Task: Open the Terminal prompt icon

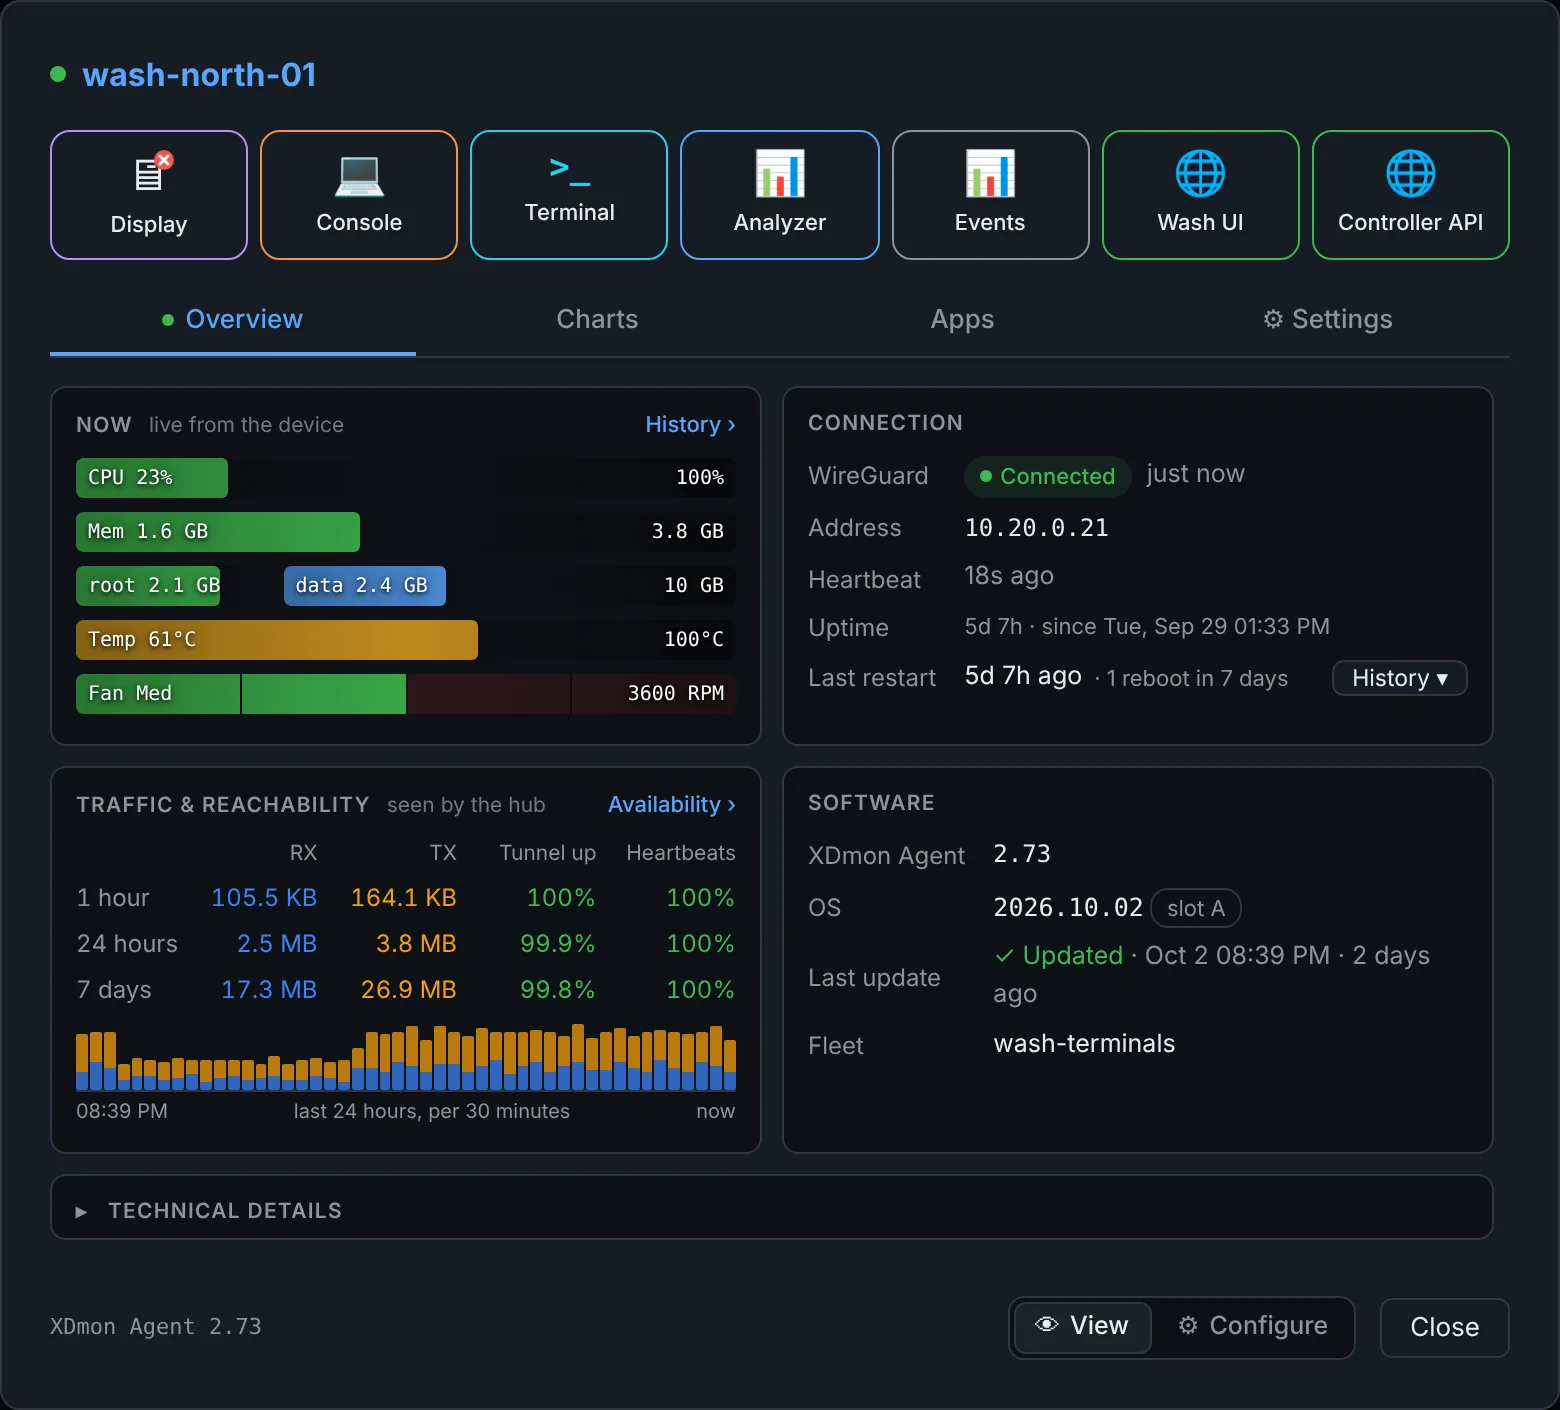Action: pyautogui.click(x=569, y=170)
